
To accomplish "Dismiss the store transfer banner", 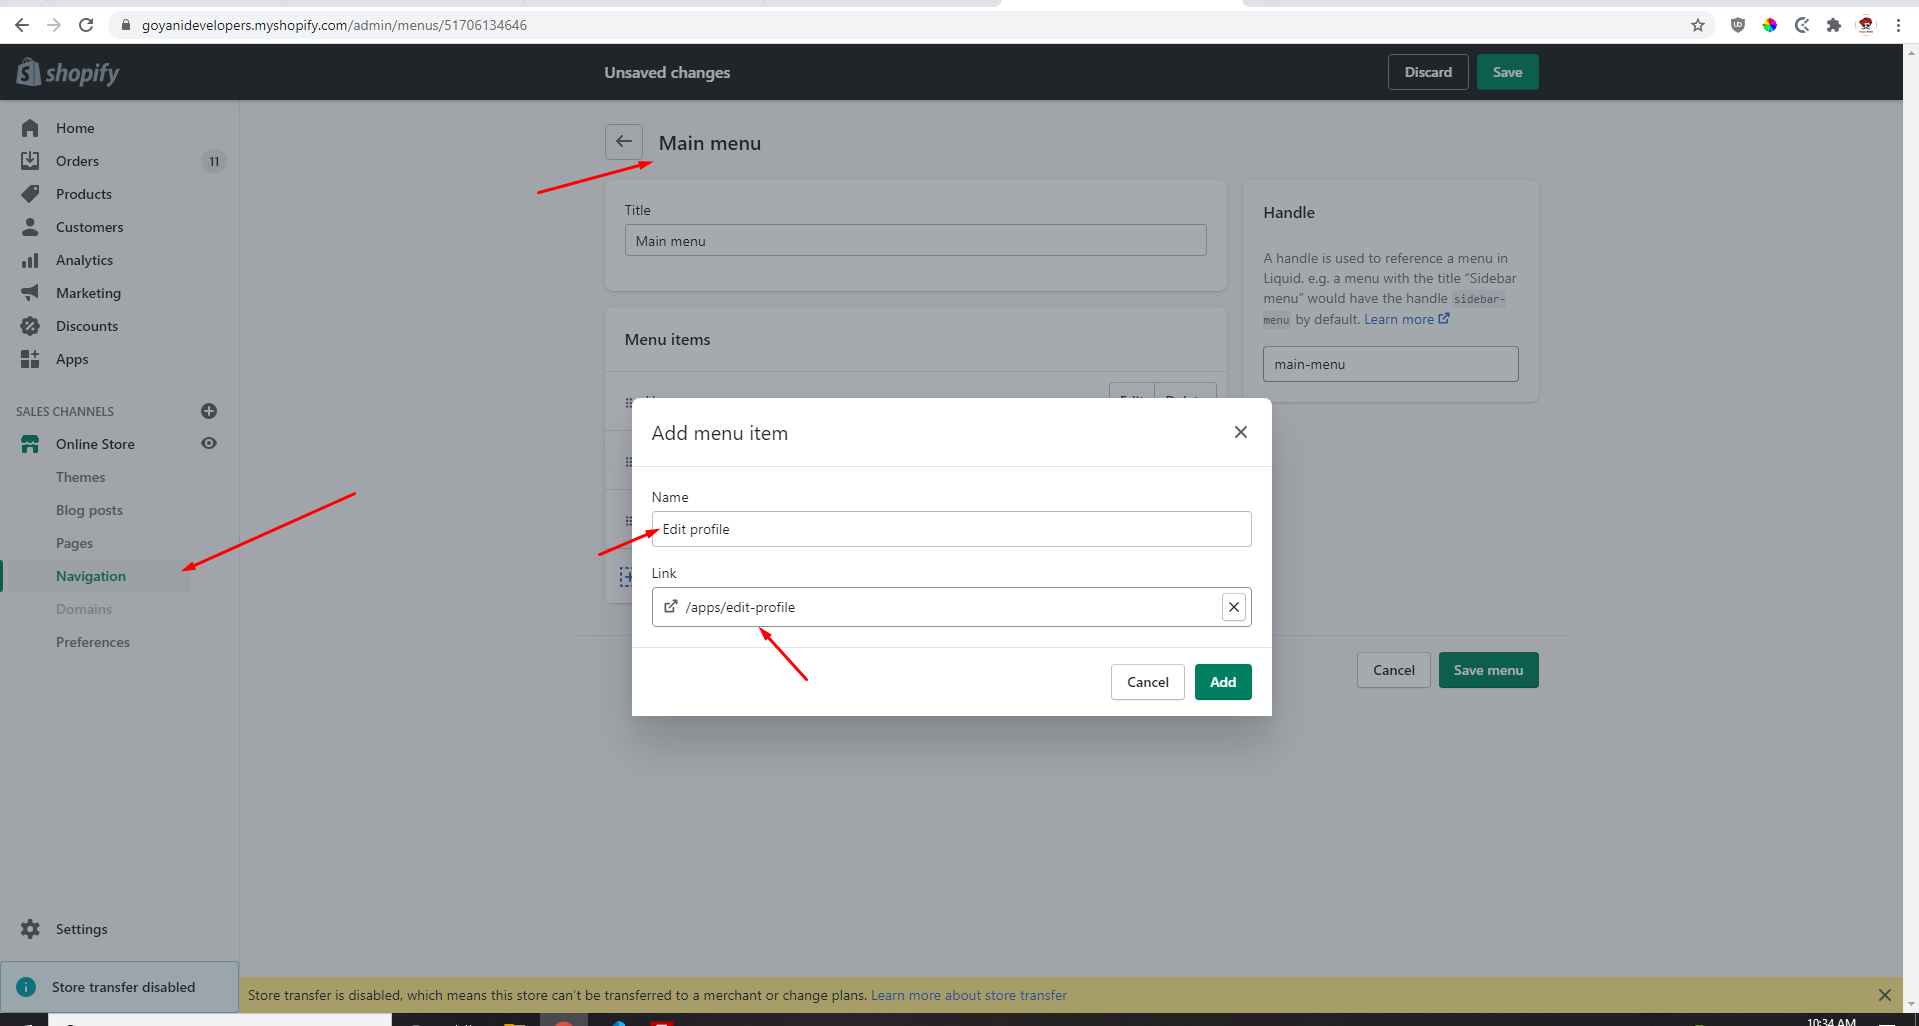I will coord(1885,995).
